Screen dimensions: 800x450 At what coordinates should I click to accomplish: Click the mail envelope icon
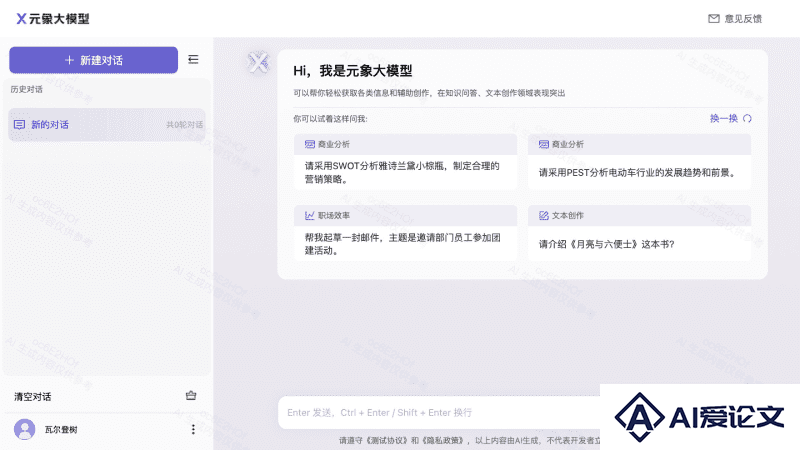click(714, 19)
